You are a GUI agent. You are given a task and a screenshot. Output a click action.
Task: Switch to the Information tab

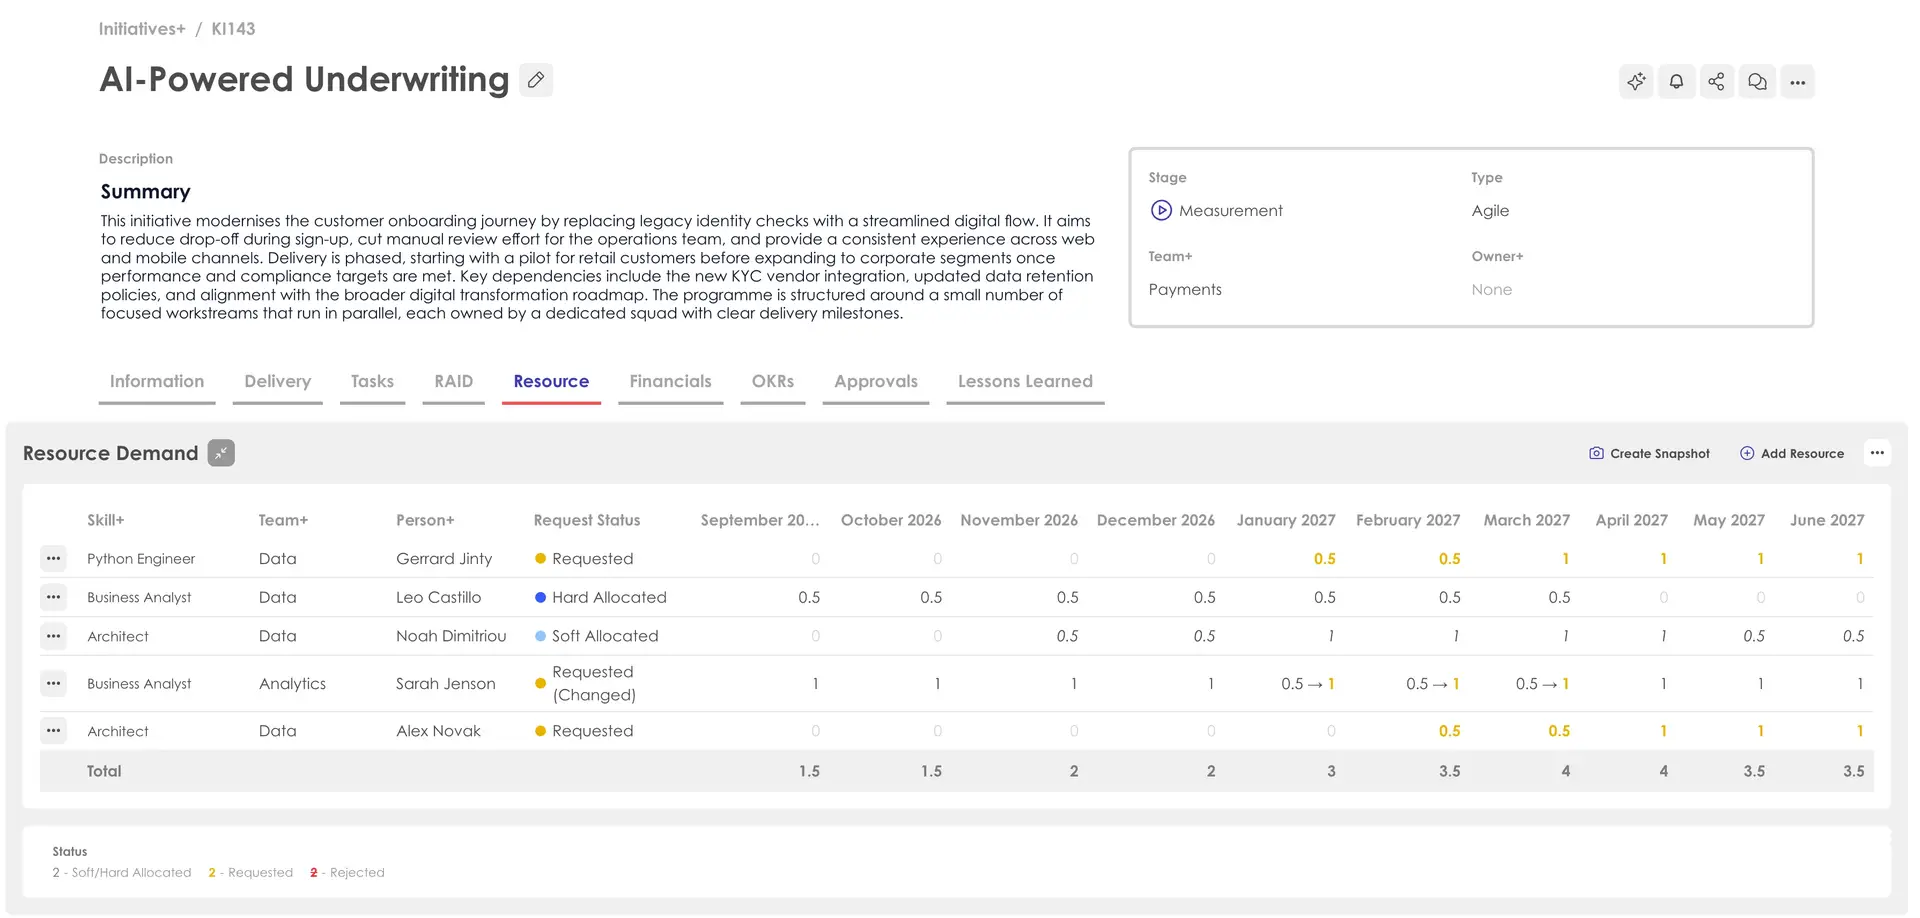point(157,382)
